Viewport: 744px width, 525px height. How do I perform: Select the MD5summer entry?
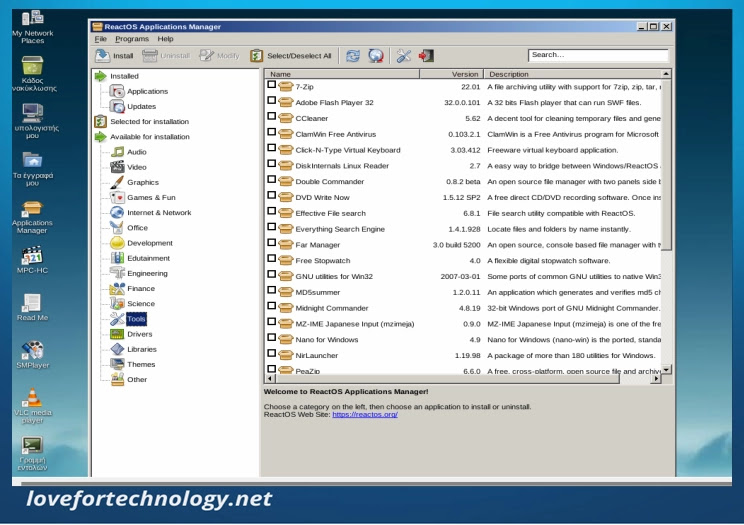pos(317,292)
